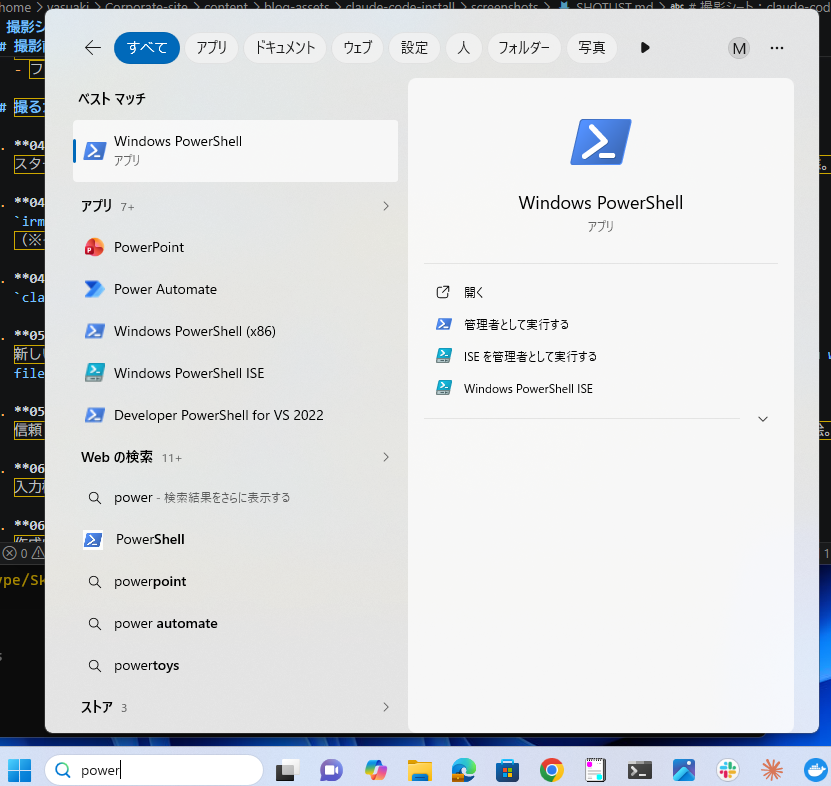
Task: Expand the Web の検索 11+ section chevron
Action: [x=386, y=457]
